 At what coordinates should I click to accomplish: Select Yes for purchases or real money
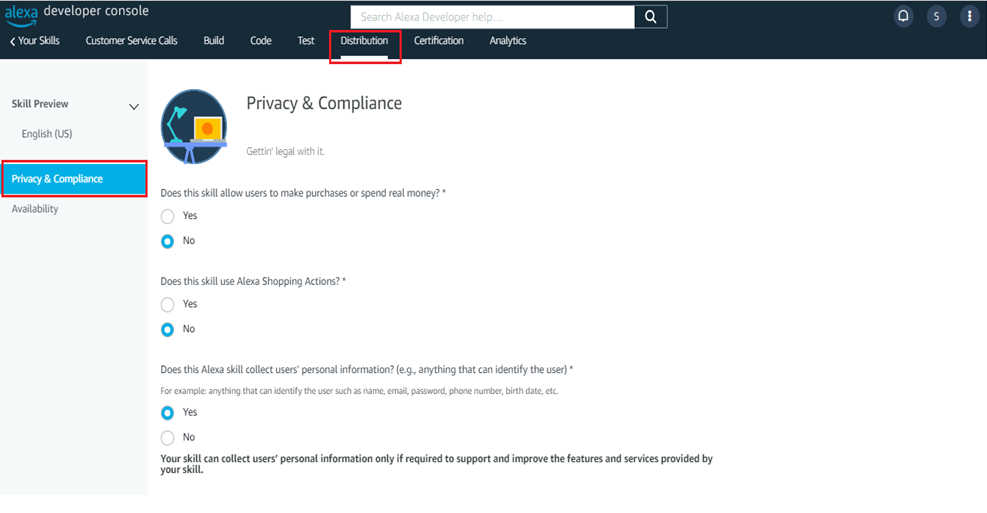click(168, 216)
